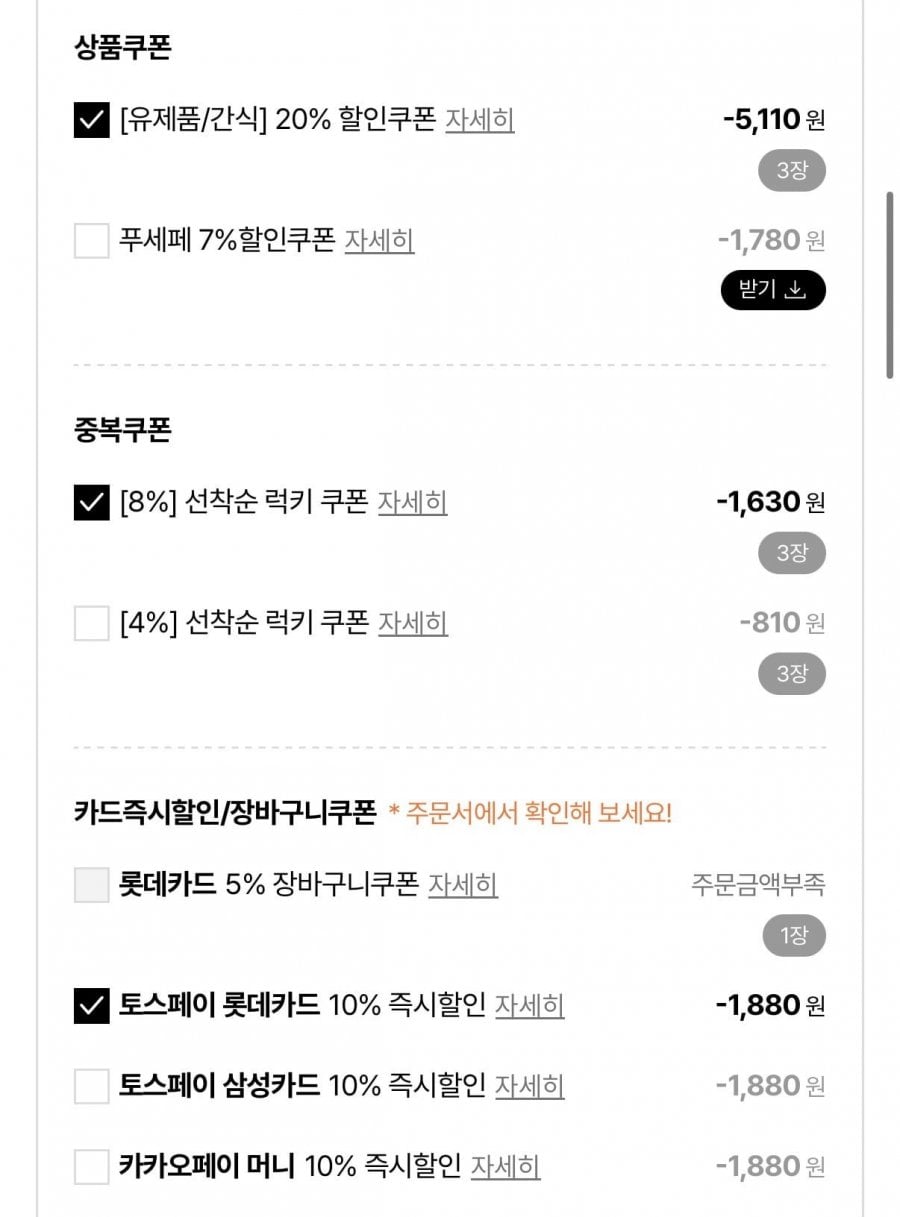This screenshot has height=1217, width=900.
Task: View 자세히 for [8%] 럭키 쿠폰
Action: coord(412,502)
